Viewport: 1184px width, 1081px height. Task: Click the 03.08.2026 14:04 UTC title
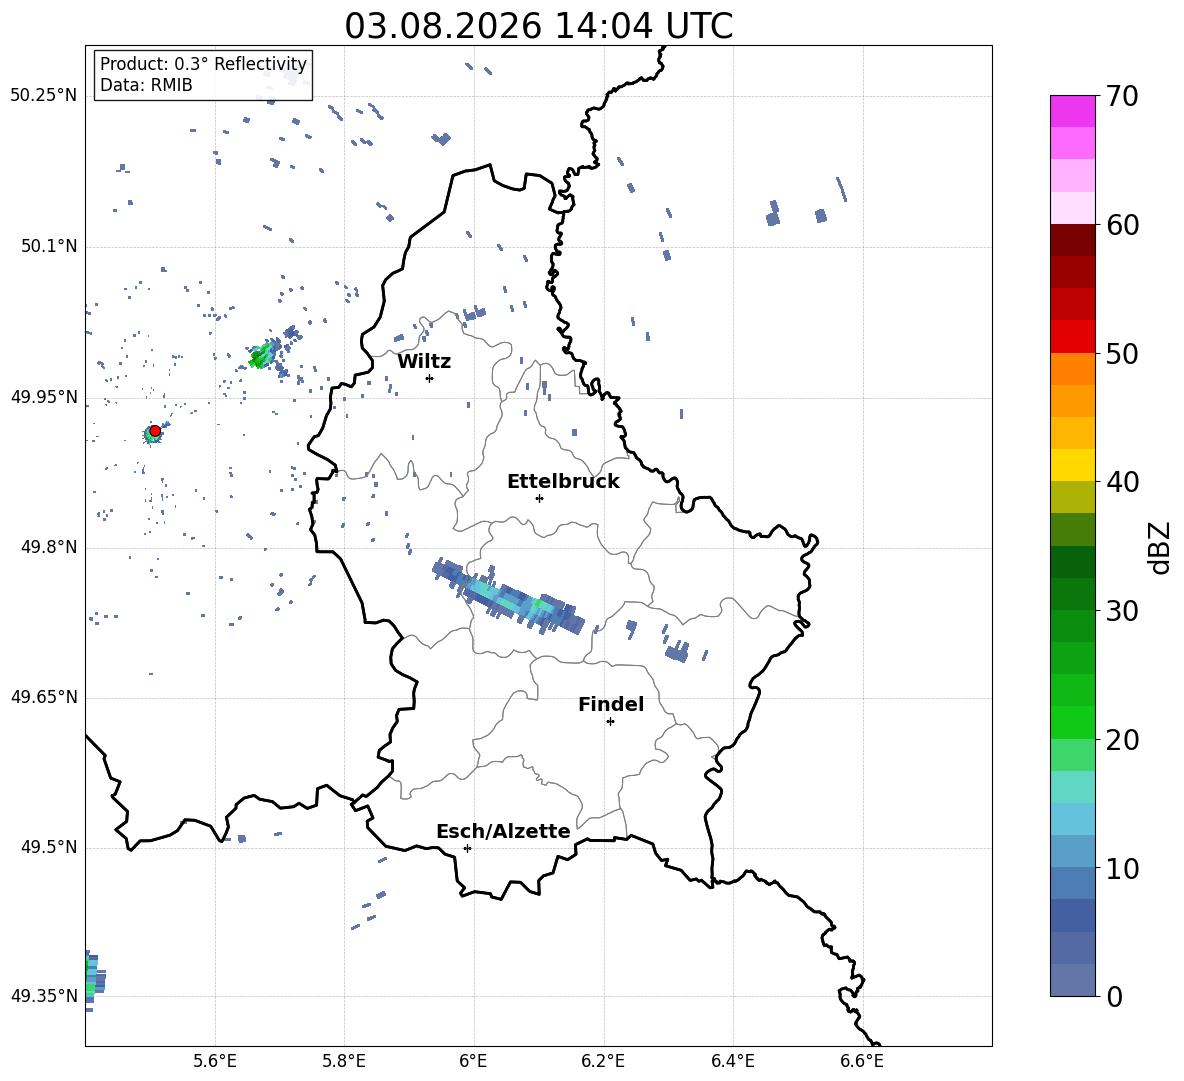[x=538, y=25]
